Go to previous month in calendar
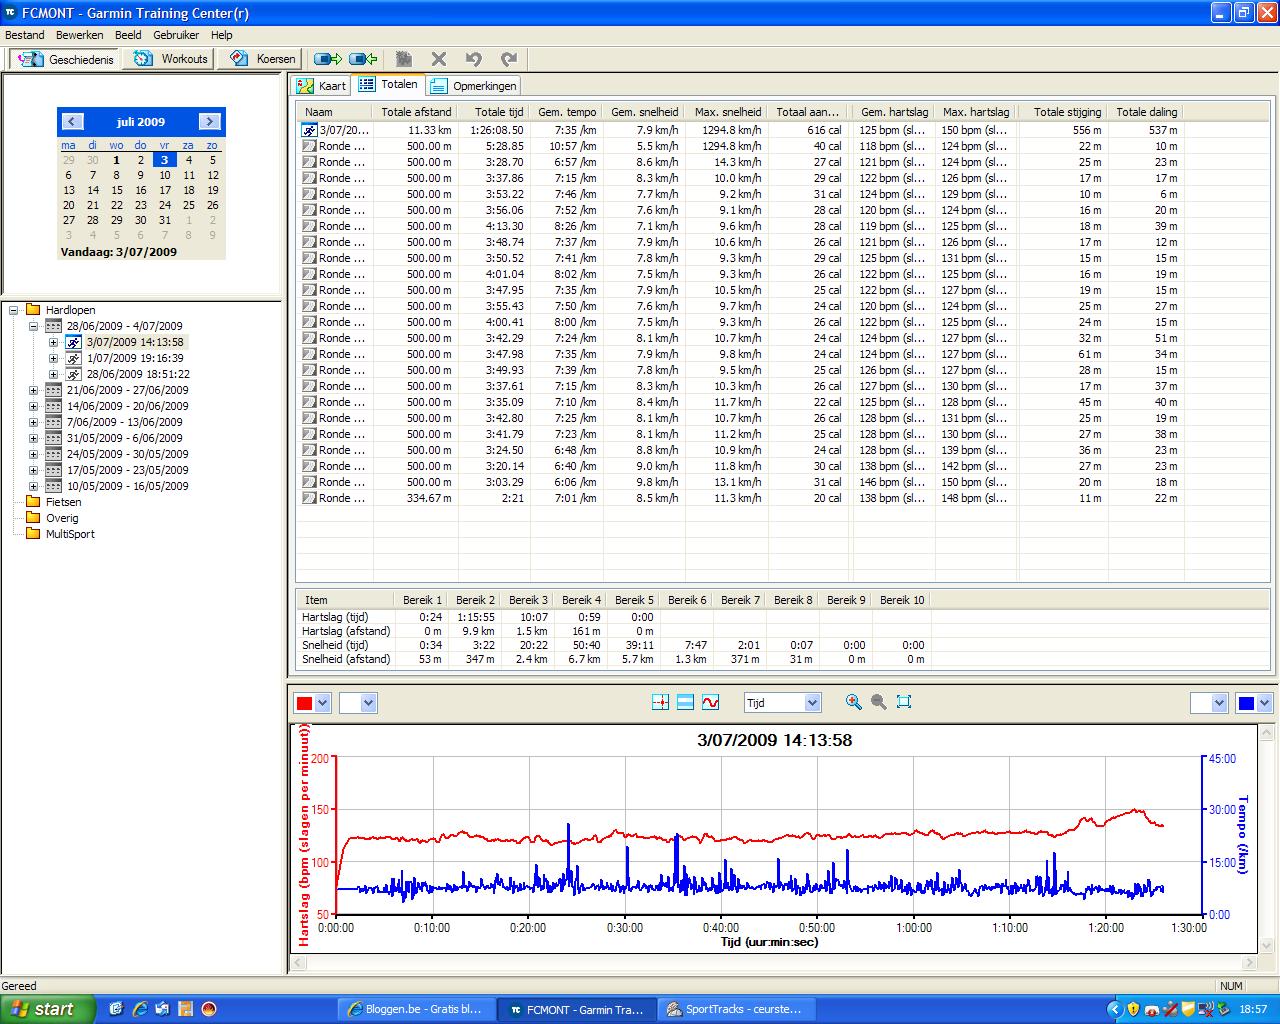Image resolution: width=1280 pixels, height=1024 pixels. pos(72,122)
